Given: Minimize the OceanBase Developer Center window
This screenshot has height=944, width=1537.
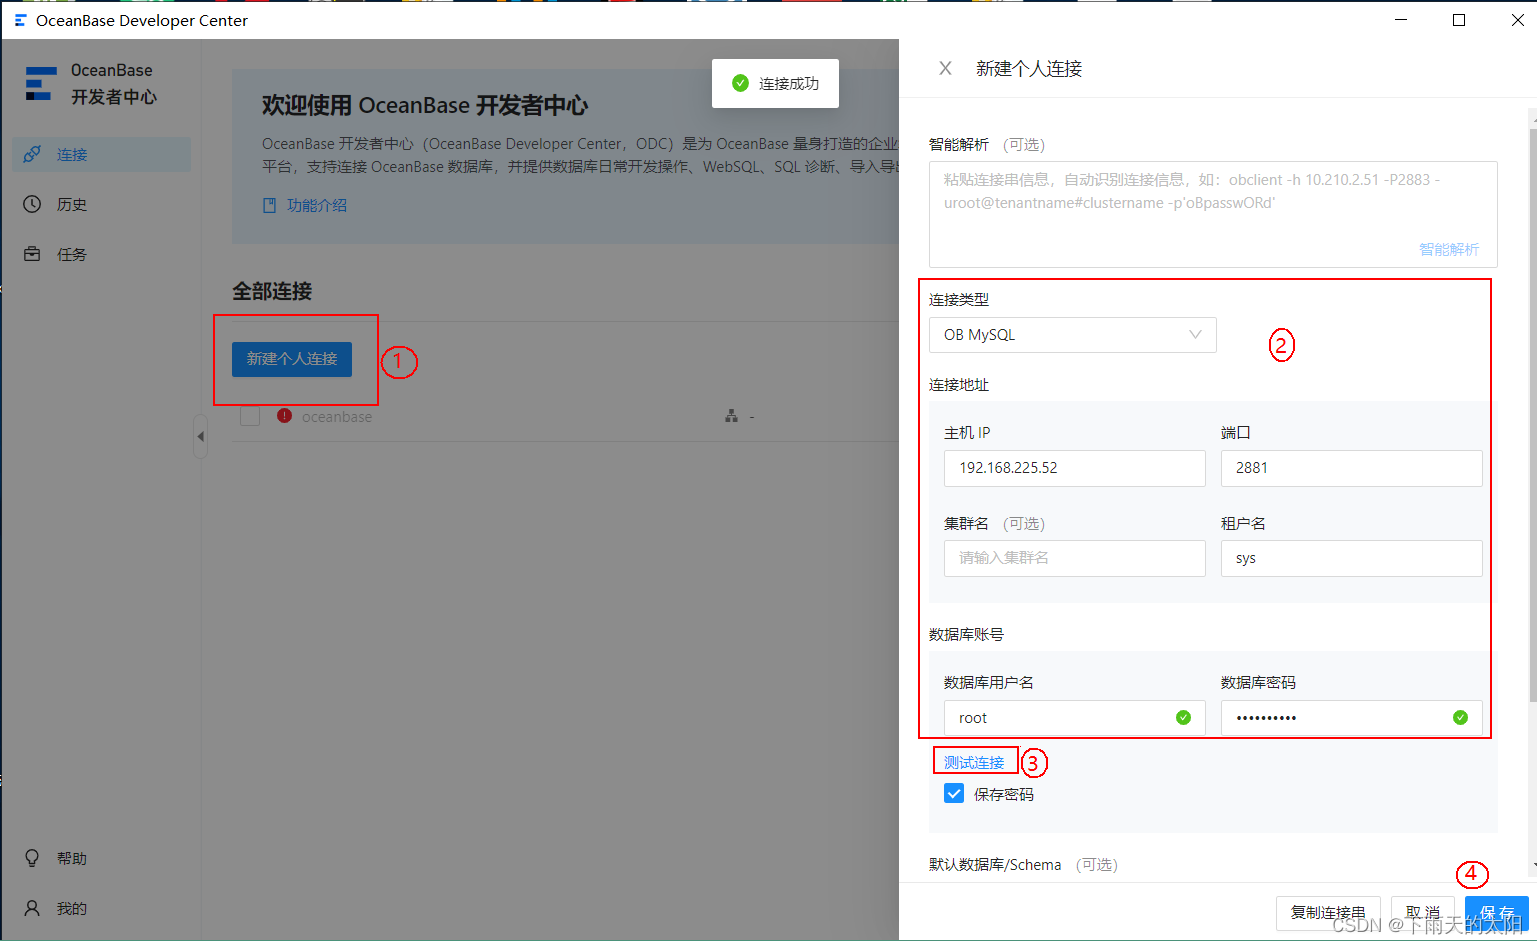Looking at the screenshot, I should pos(1401,20).
